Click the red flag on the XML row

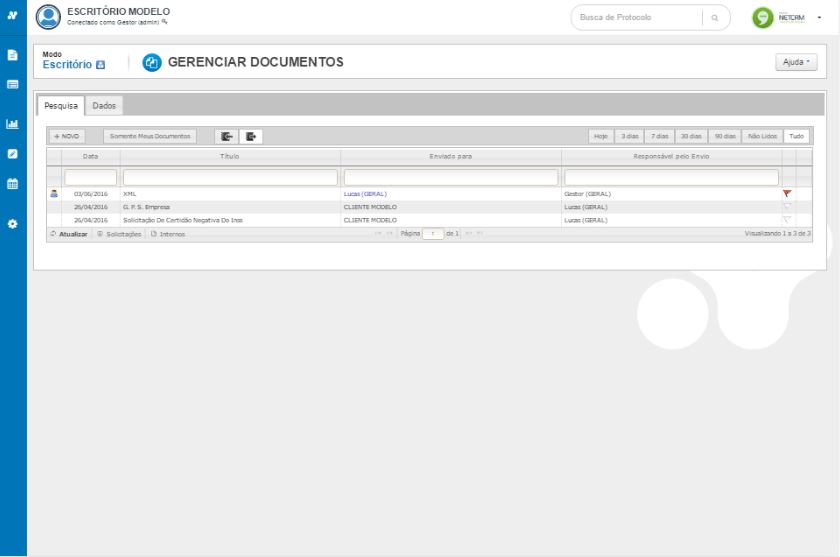click(x=786, y=194)
